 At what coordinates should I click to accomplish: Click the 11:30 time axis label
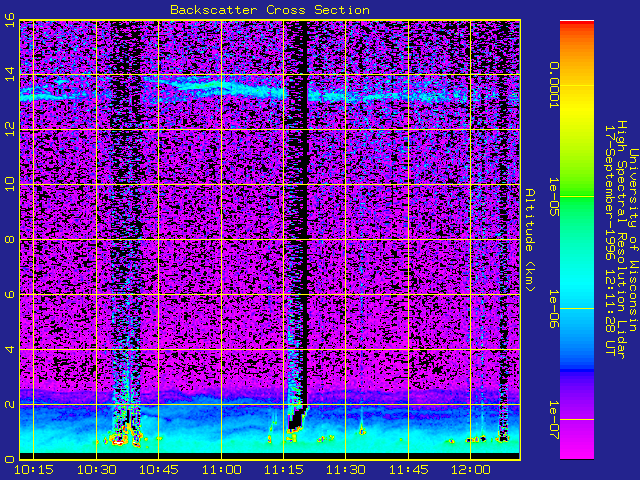[x=346, y=470]
